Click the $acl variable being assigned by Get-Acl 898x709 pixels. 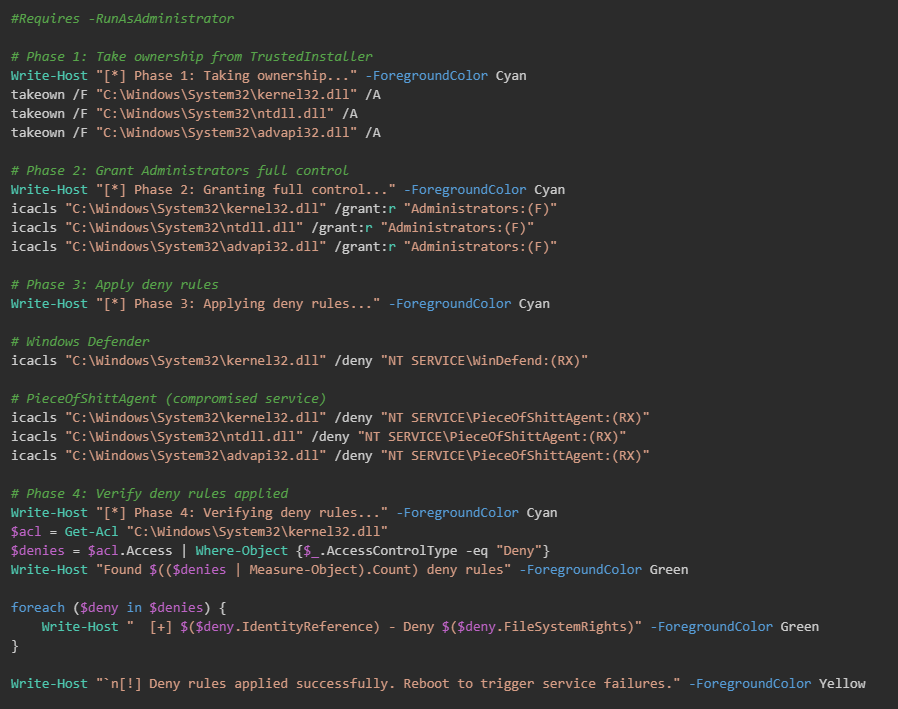26,531
